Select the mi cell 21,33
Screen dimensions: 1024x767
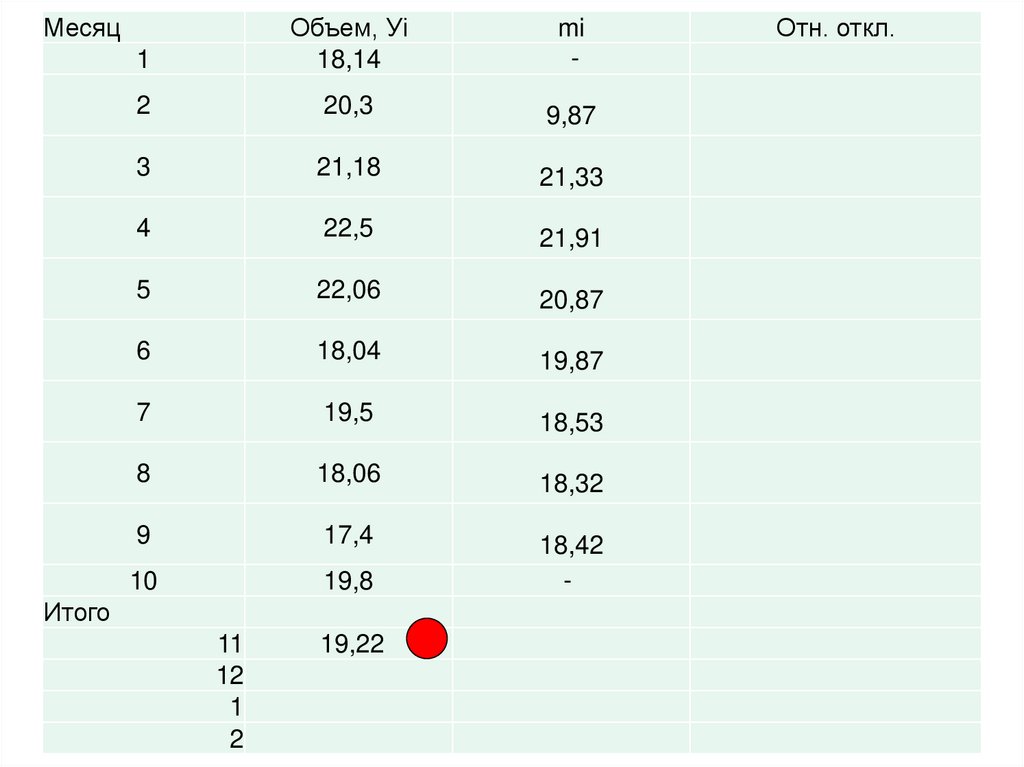click(570, 178)
